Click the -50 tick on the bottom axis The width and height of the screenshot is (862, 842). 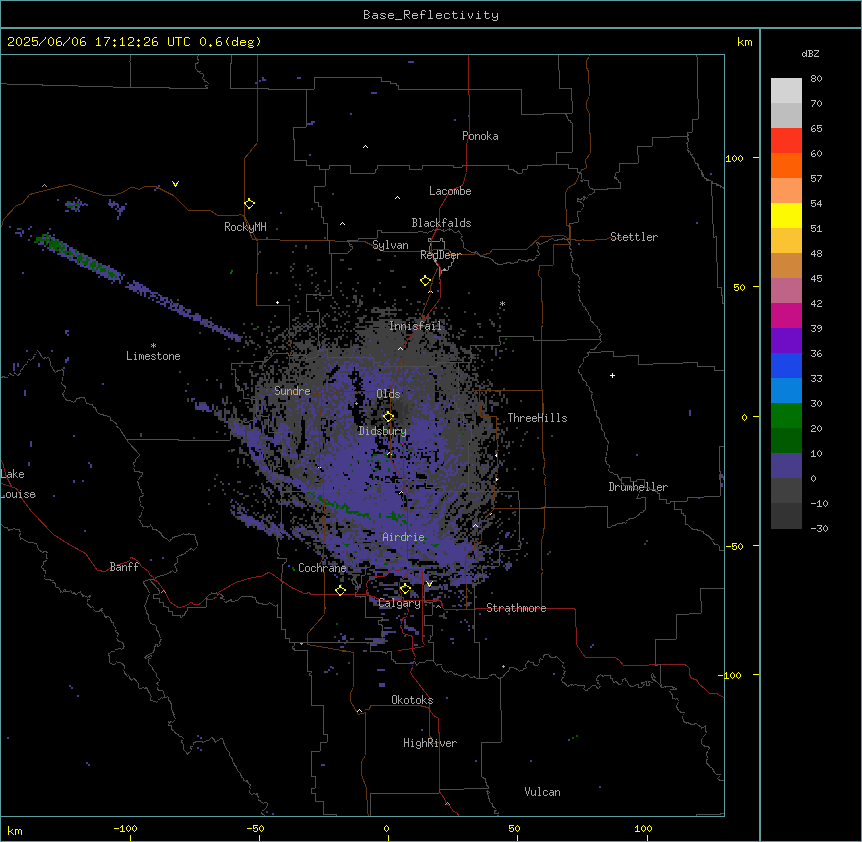click(x=255, y=828)
